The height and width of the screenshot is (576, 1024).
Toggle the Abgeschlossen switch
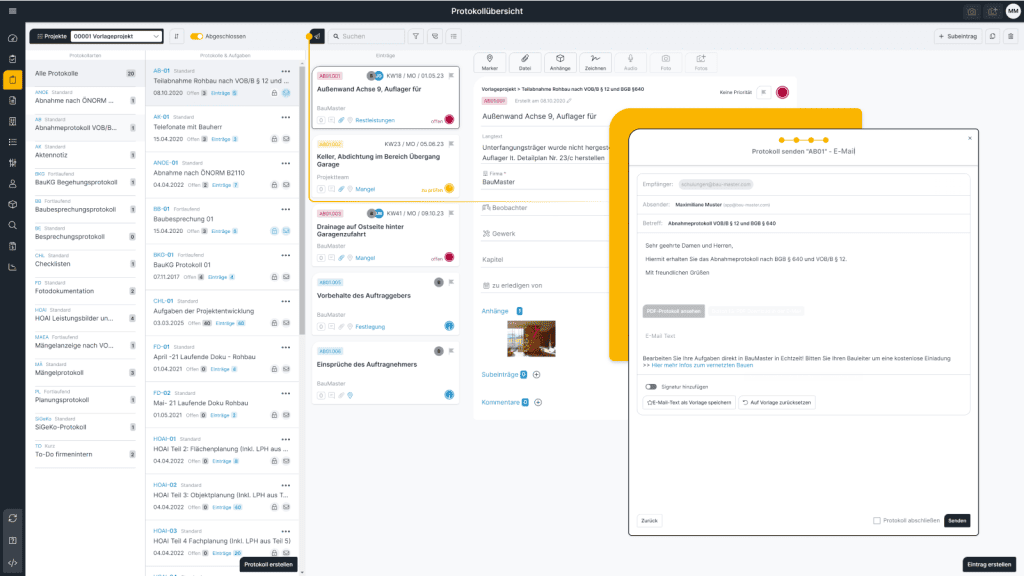197,36
